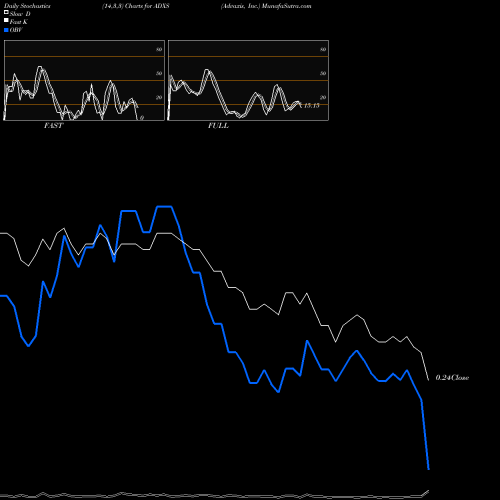Screen dimensions: 500x500
Task: Click the Fast K legend white swatch
Action: coord(6,21)
